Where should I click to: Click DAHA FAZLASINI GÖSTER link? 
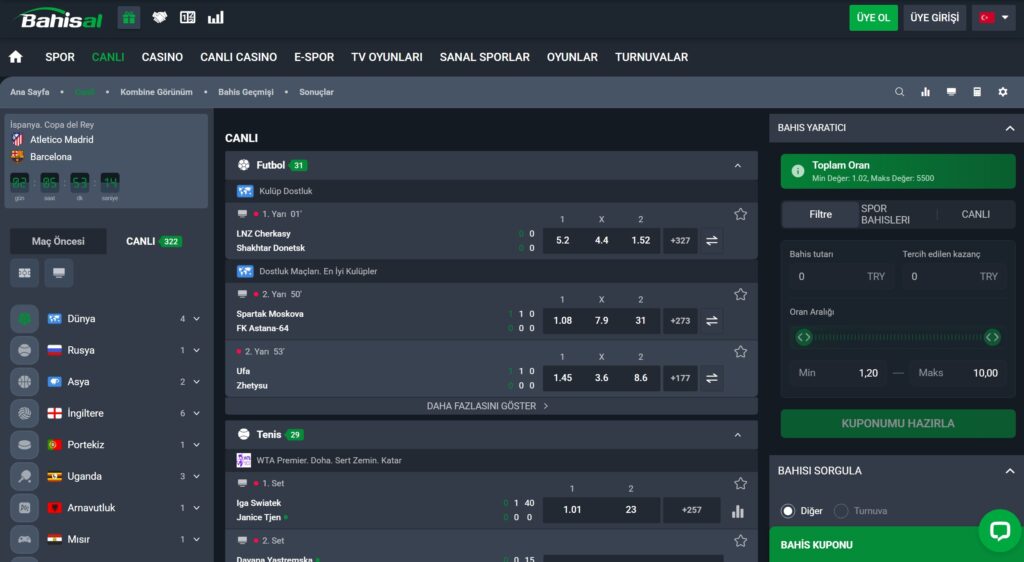[490, 406]
